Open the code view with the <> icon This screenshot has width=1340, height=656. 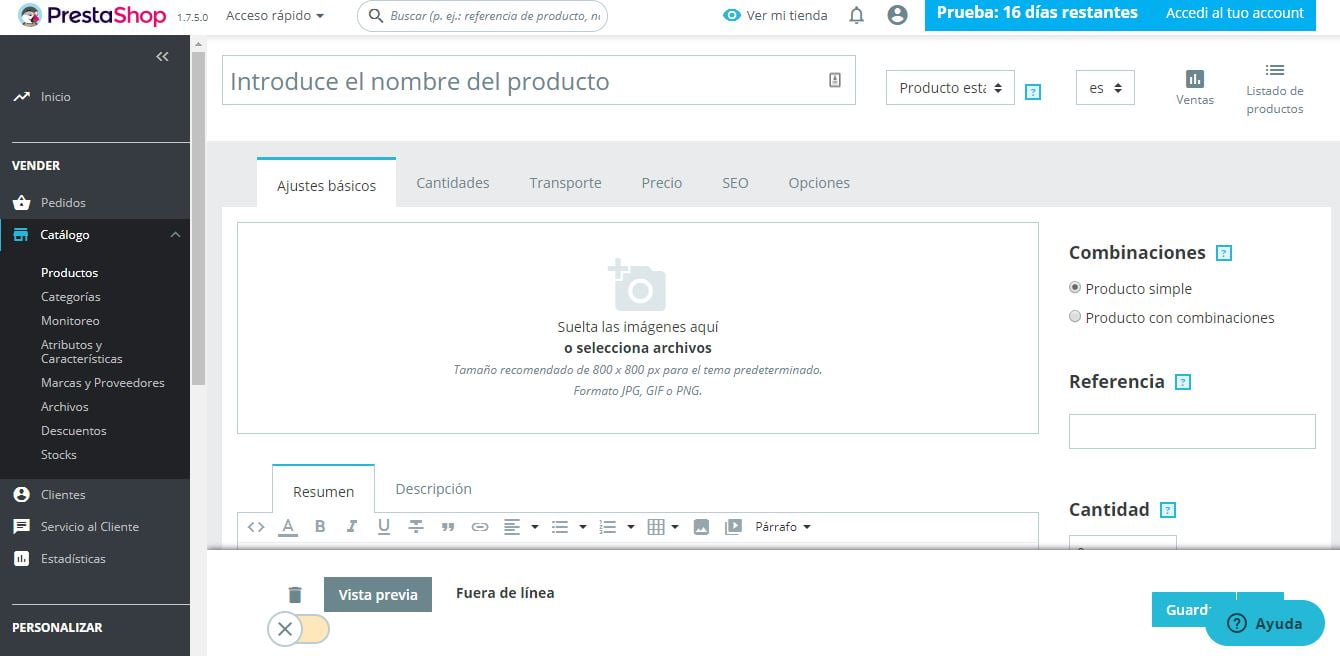tap(256, 526)
